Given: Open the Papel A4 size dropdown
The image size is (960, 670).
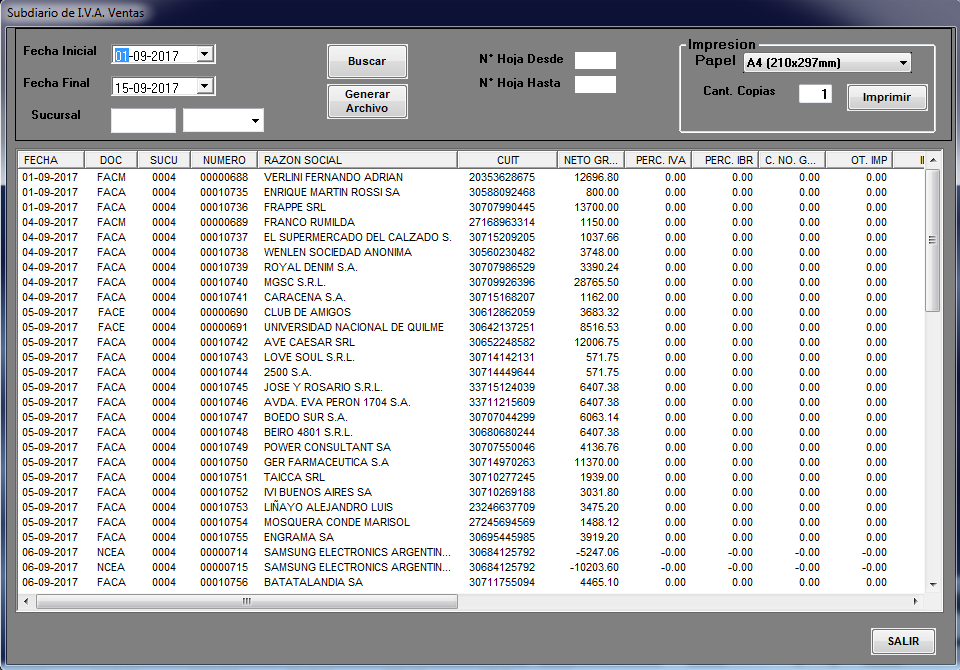Looking at the screenshot, I should point(903,62).
